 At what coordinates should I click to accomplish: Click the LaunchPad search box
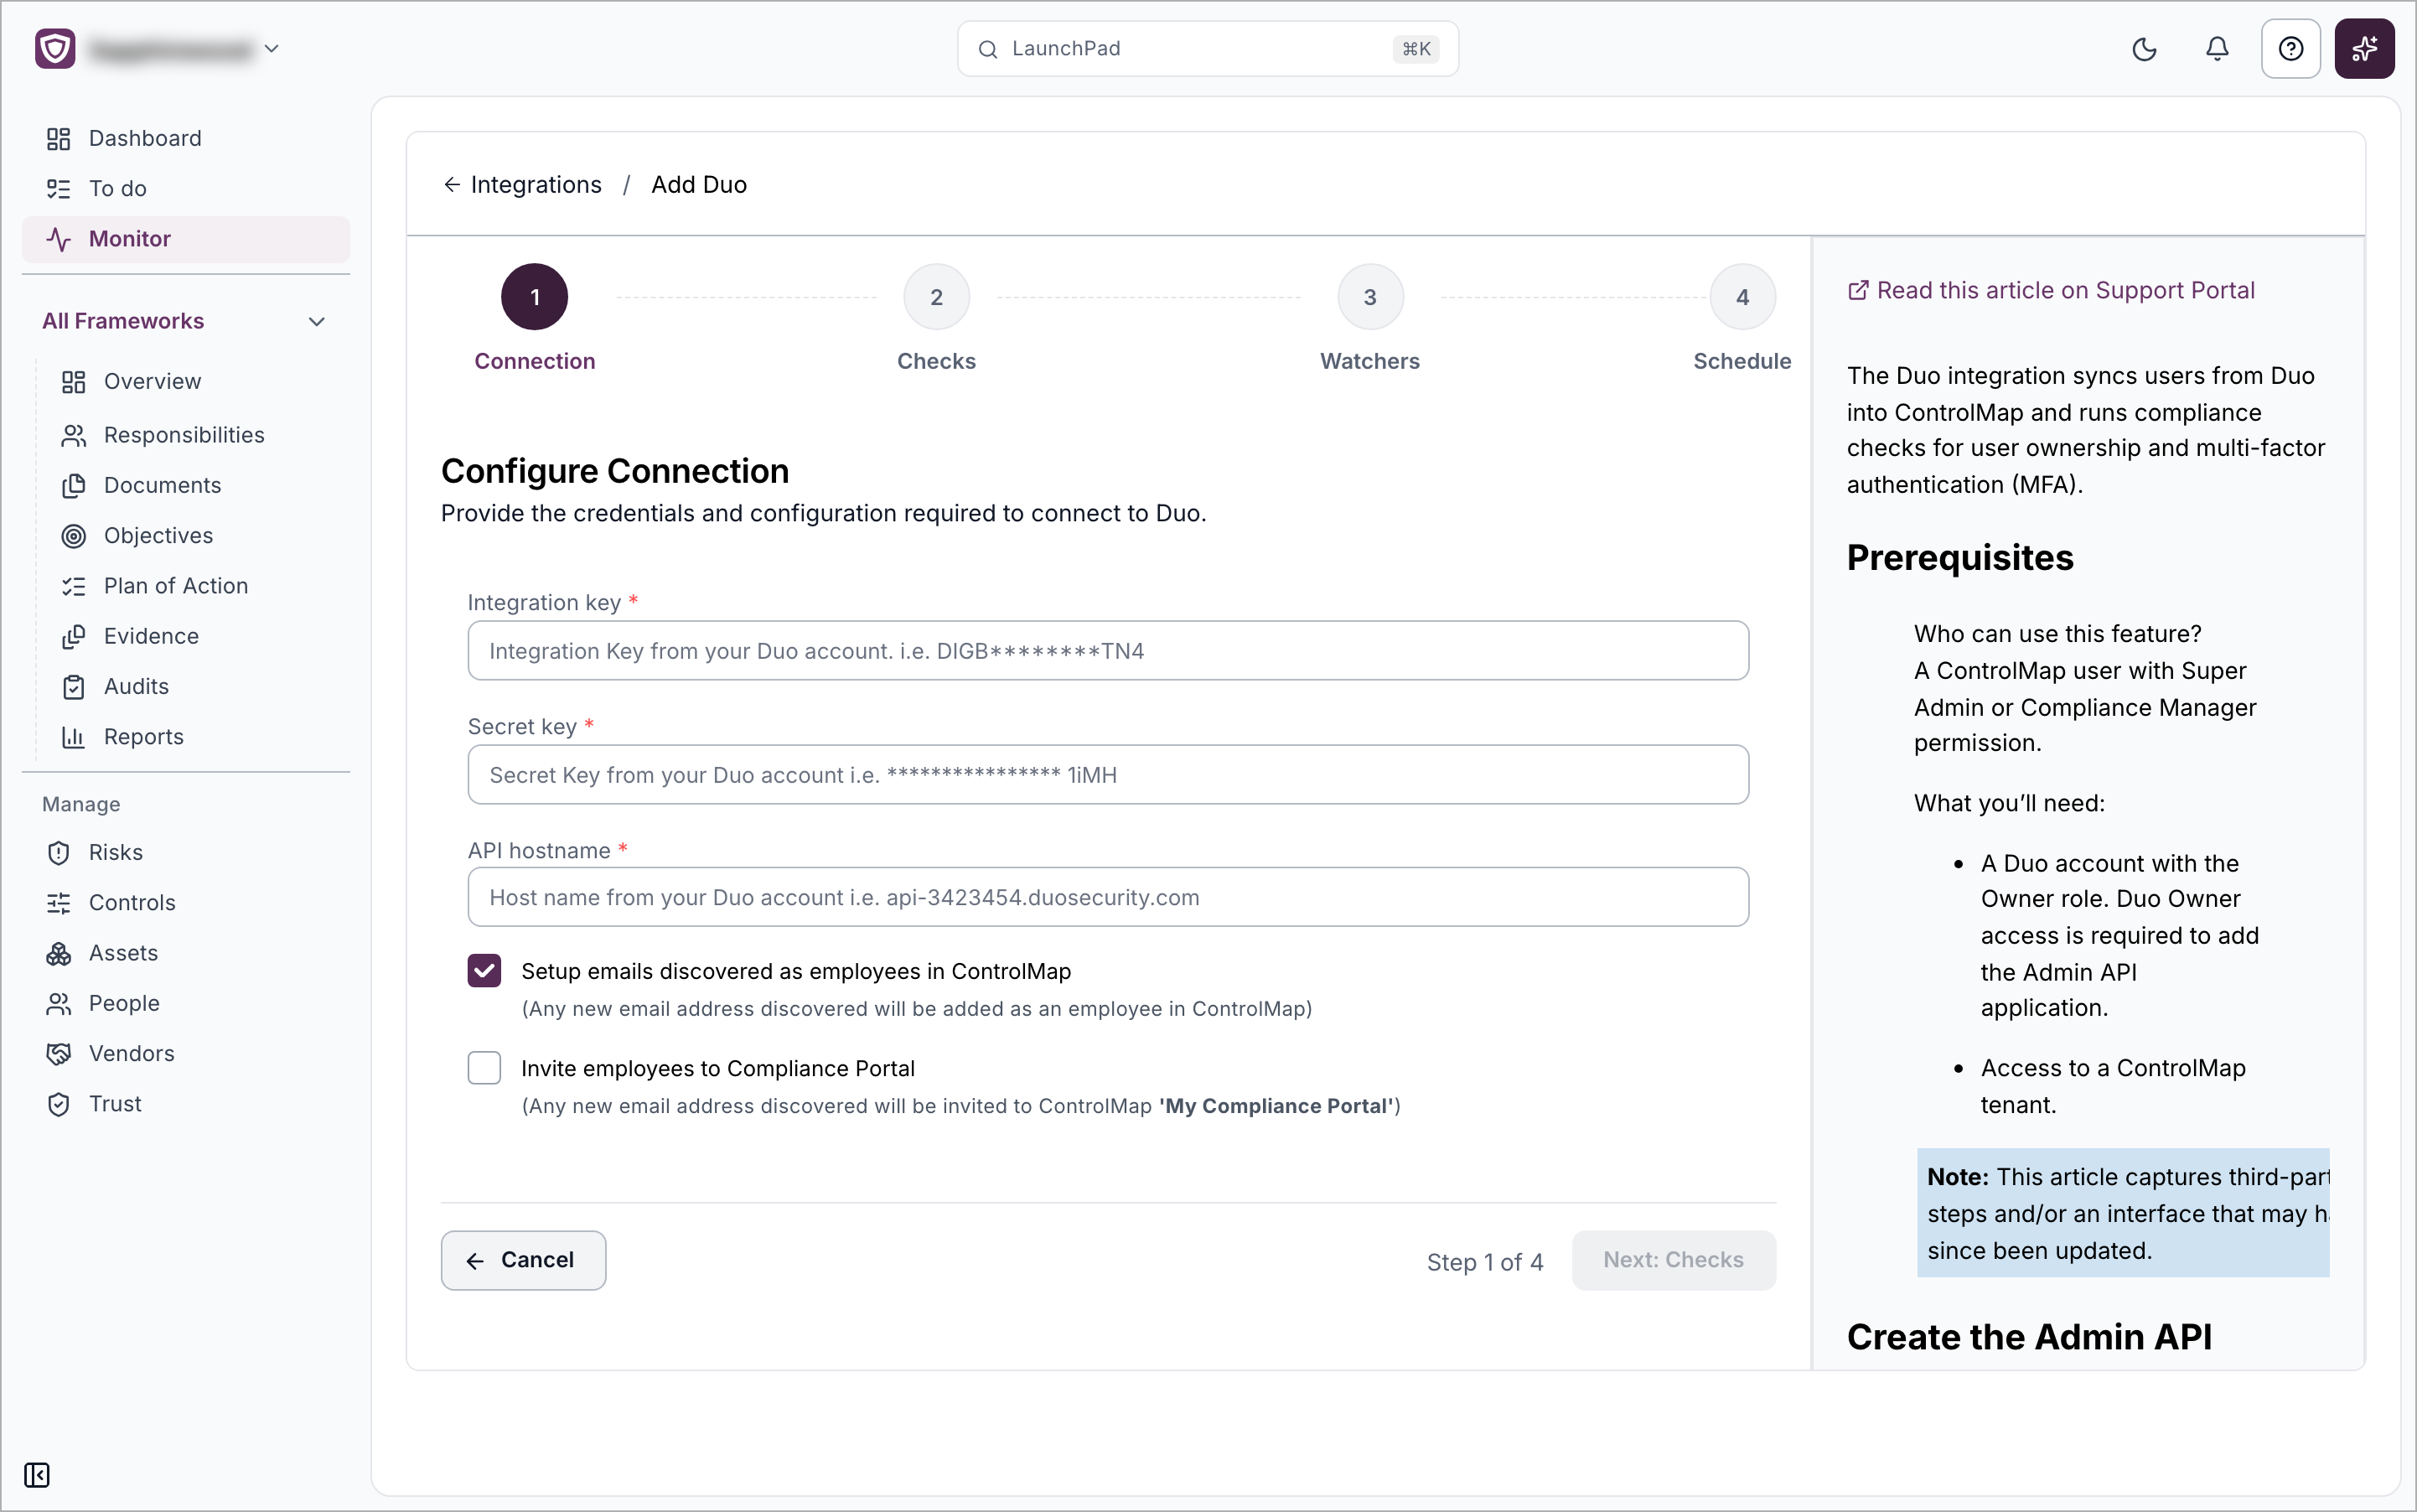pyautogui.click(x=1208, y=49)
